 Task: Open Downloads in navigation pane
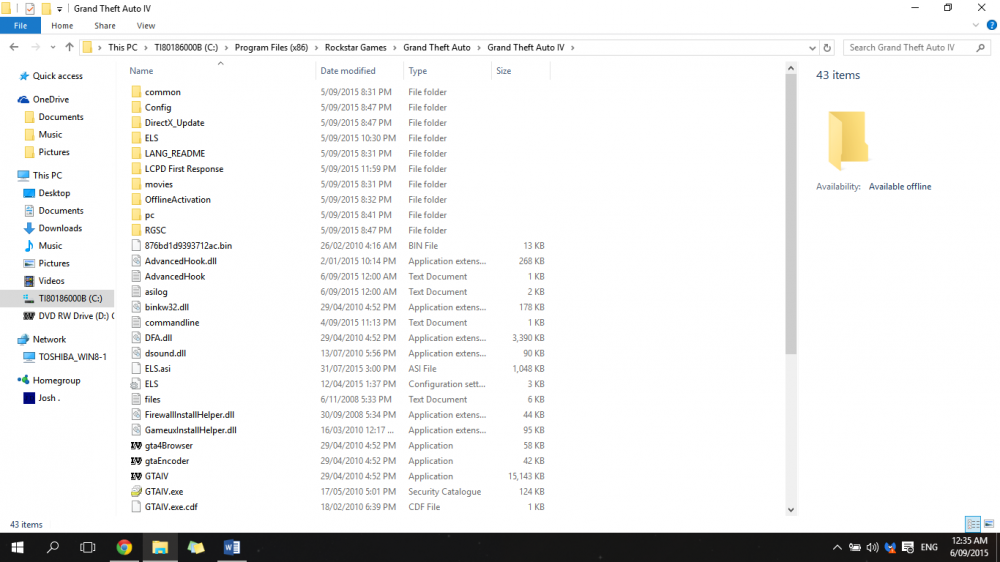[60, 228]
